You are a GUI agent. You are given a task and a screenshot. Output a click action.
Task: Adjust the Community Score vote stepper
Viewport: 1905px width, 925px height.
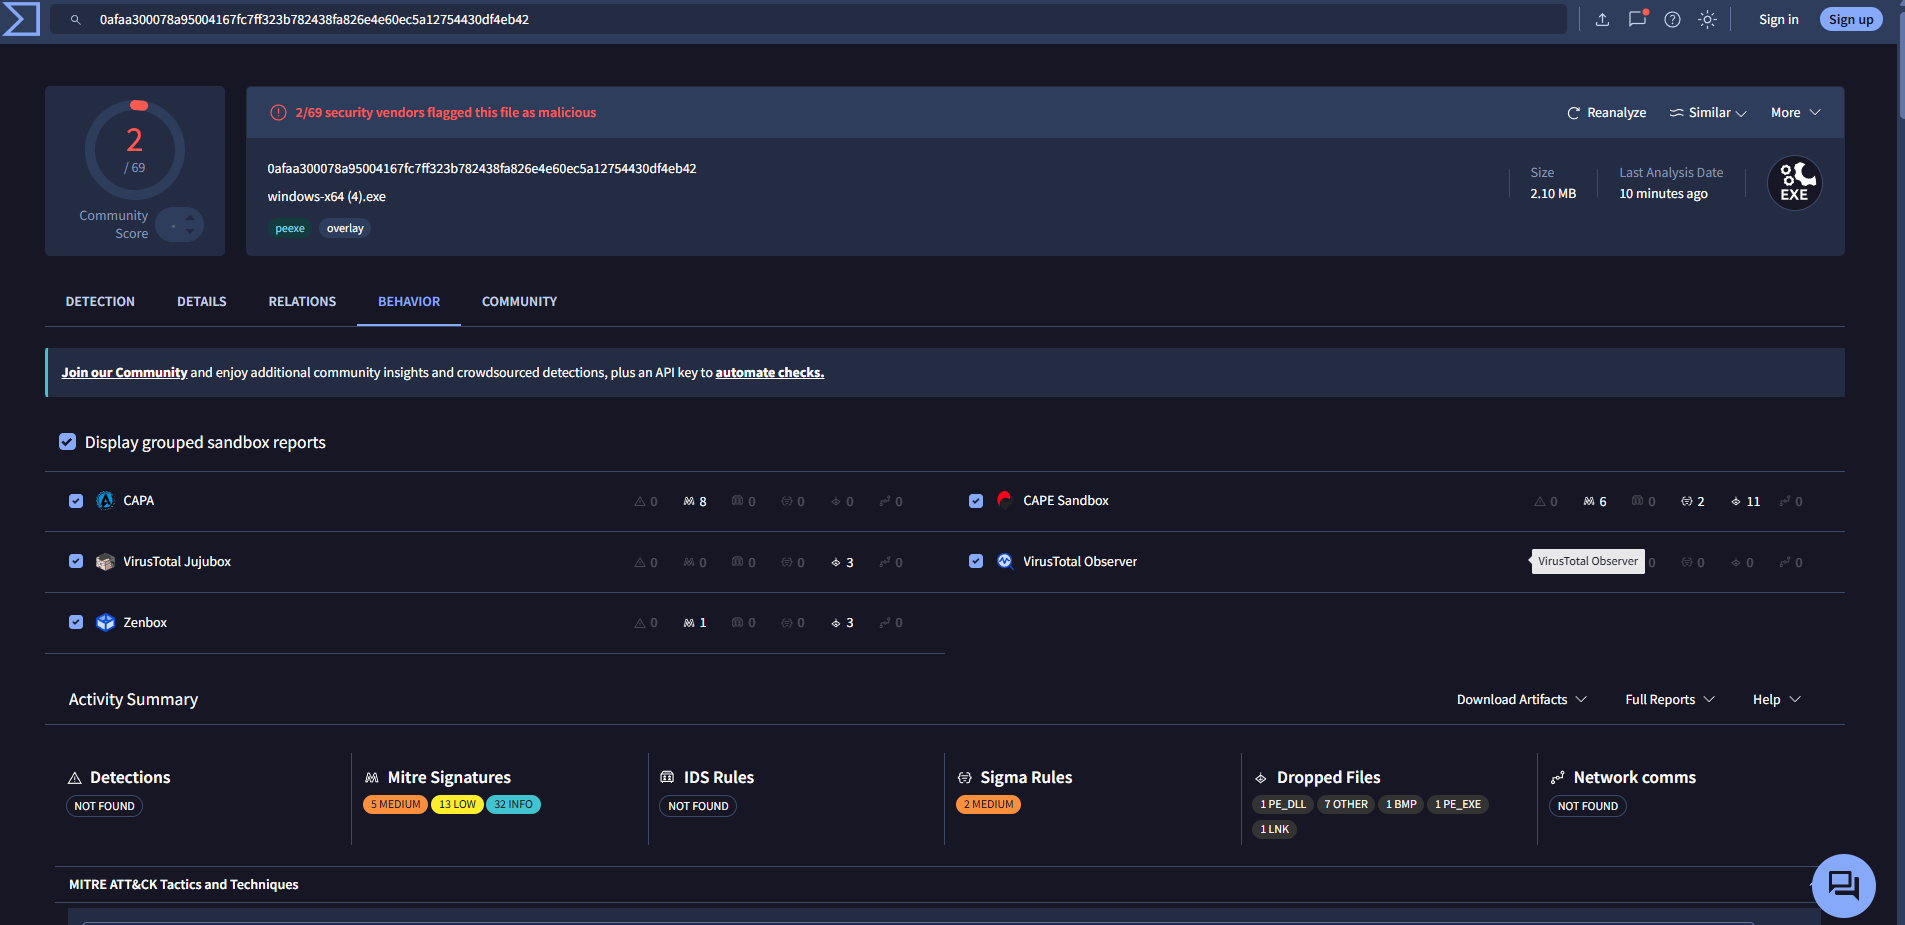pyautogui.click(x=180, y=225)
